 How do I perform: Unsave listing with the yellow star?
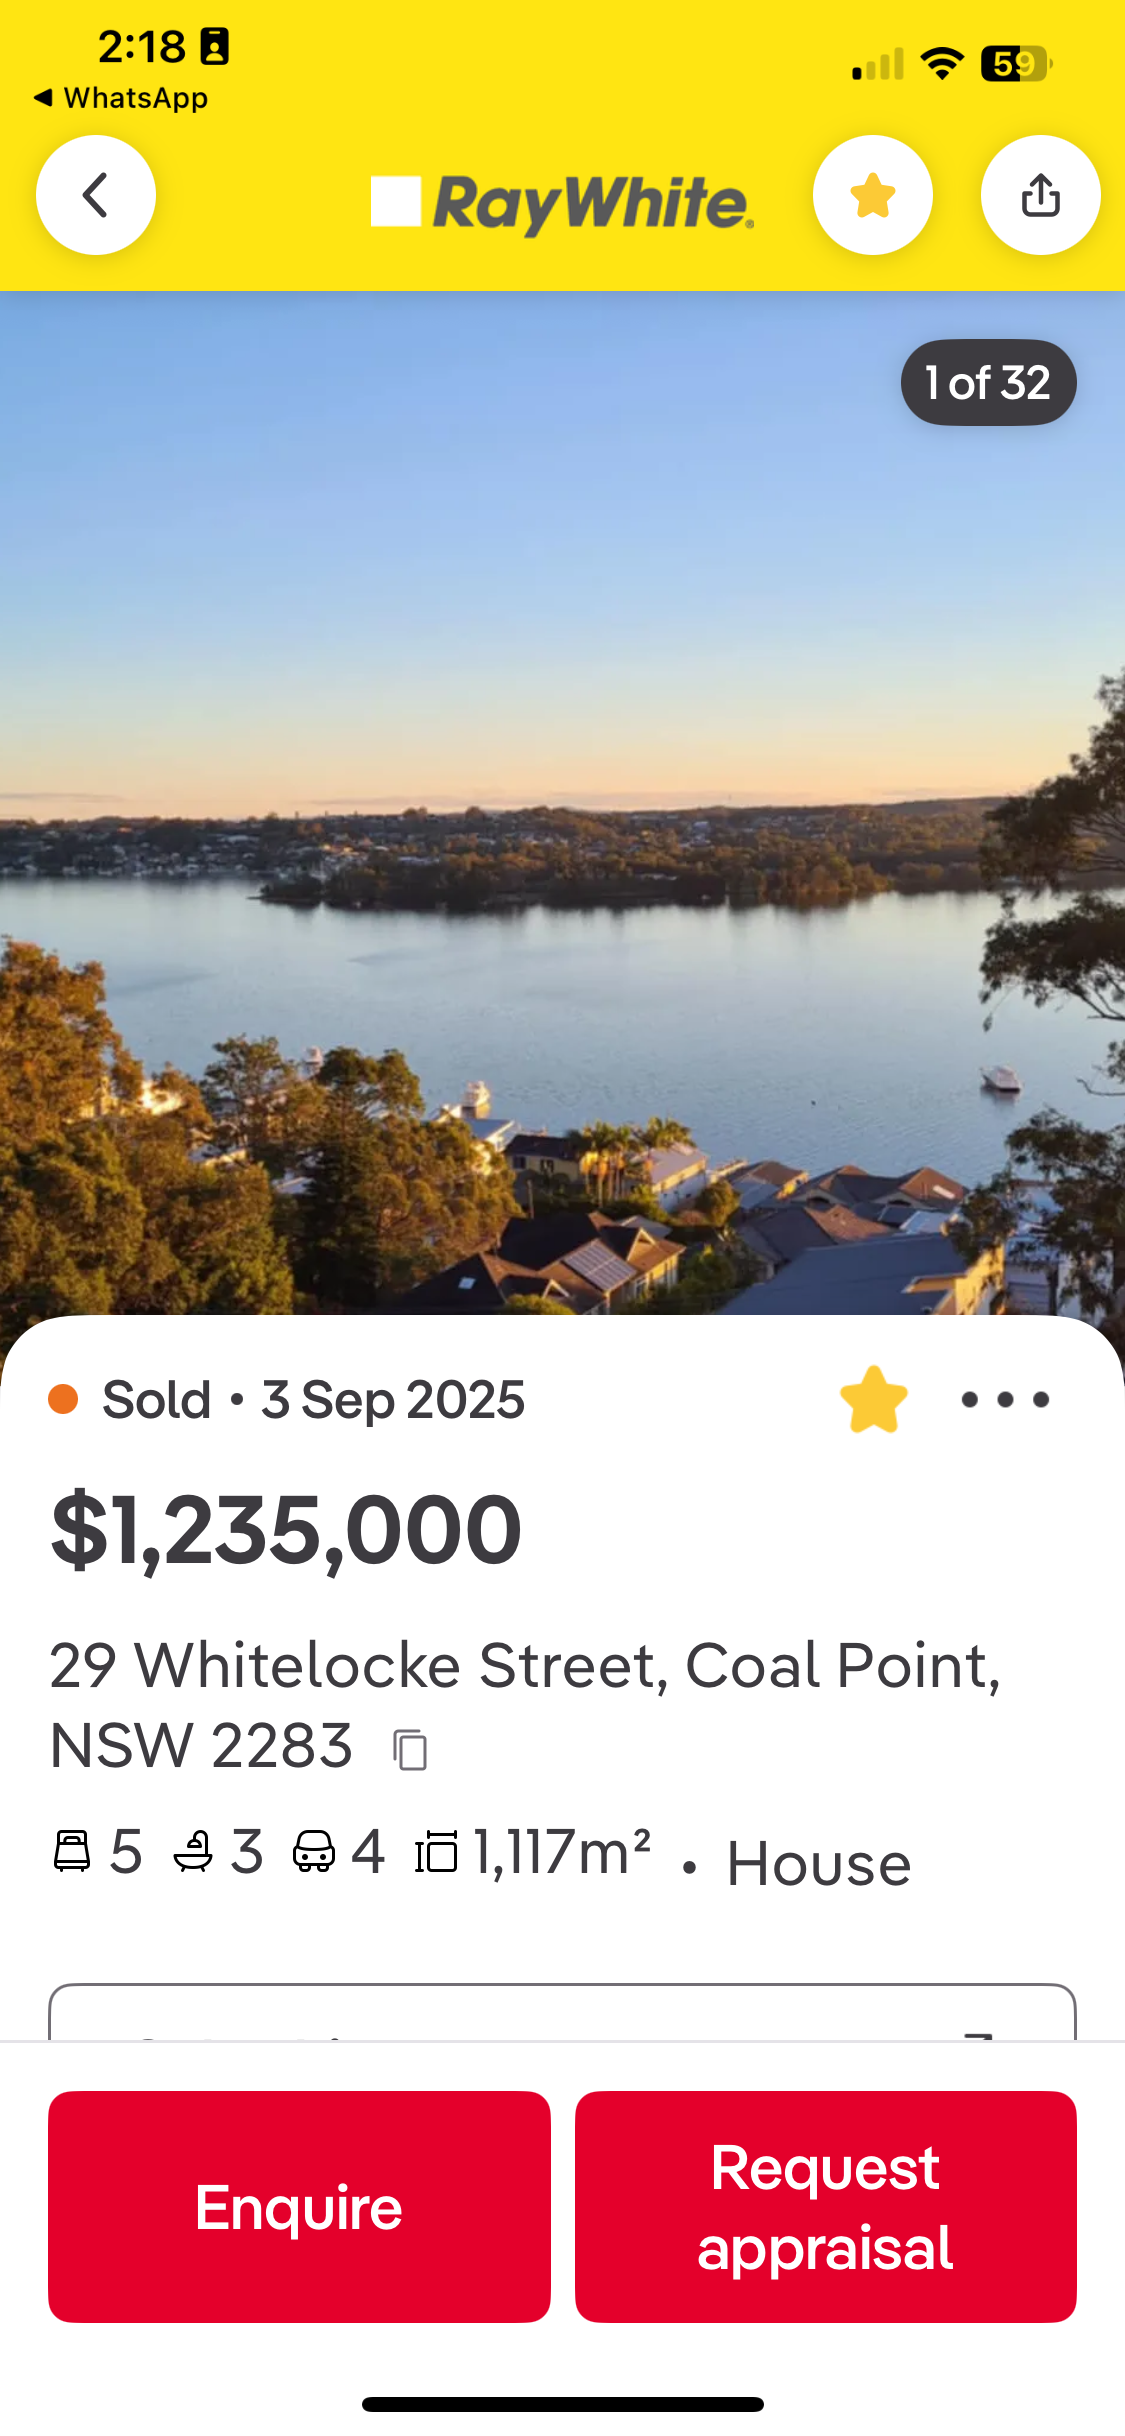[873, 1399]
